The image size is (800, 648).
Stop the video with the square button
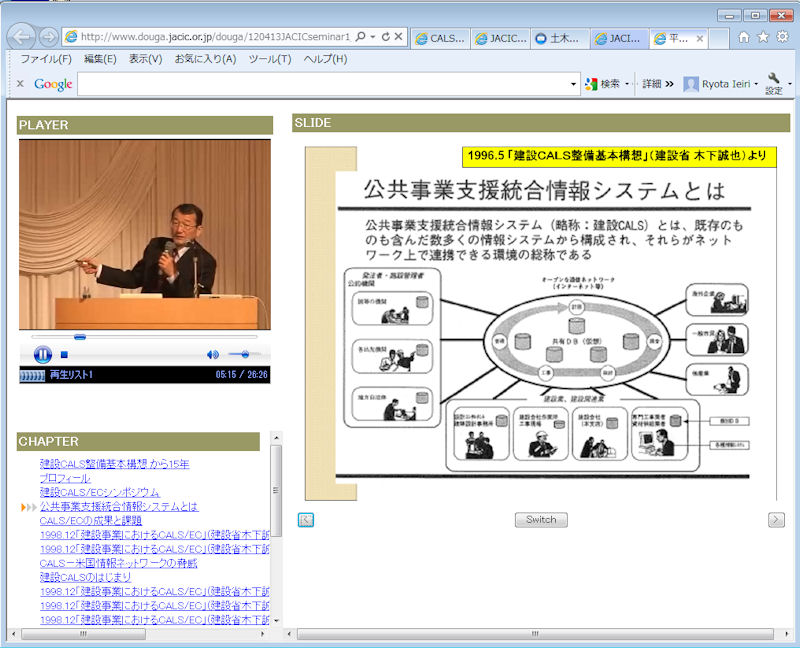(x=64, y=355)
